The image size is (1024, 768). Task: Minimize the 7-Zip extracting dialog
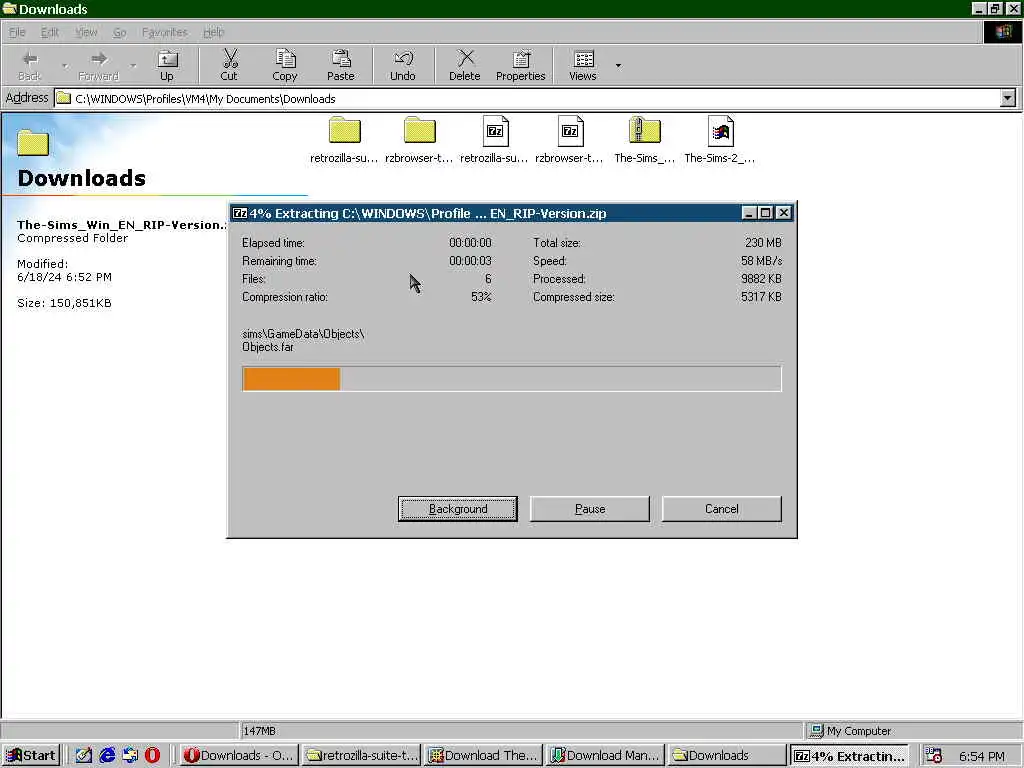[749, 213]
